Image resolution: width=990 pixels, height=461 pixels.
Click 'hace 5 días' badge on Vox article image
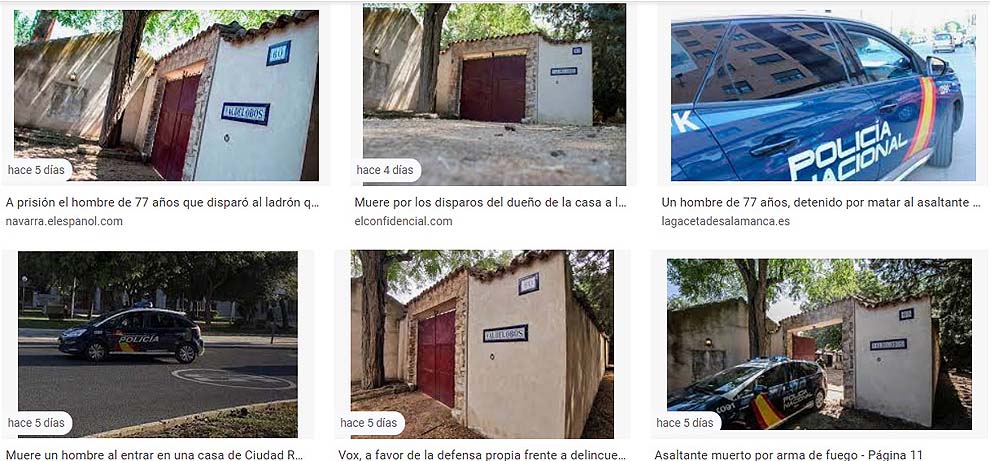click(x=369, y=422)
